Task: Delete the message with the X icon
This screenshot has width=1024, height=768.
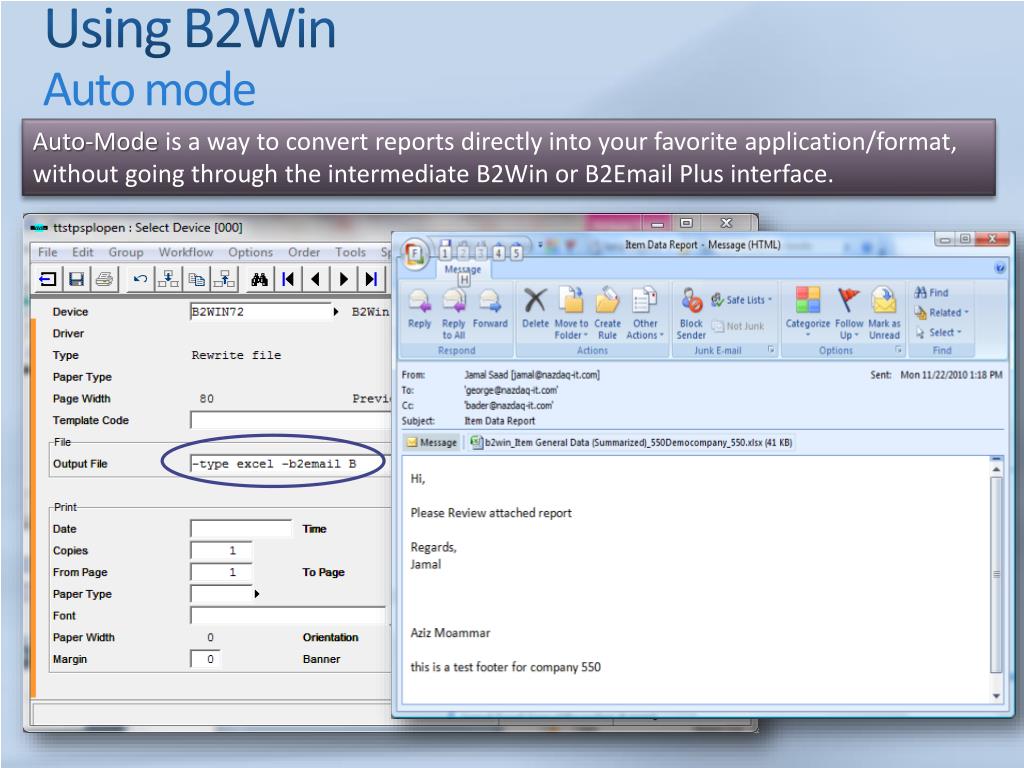Action: 535,309
